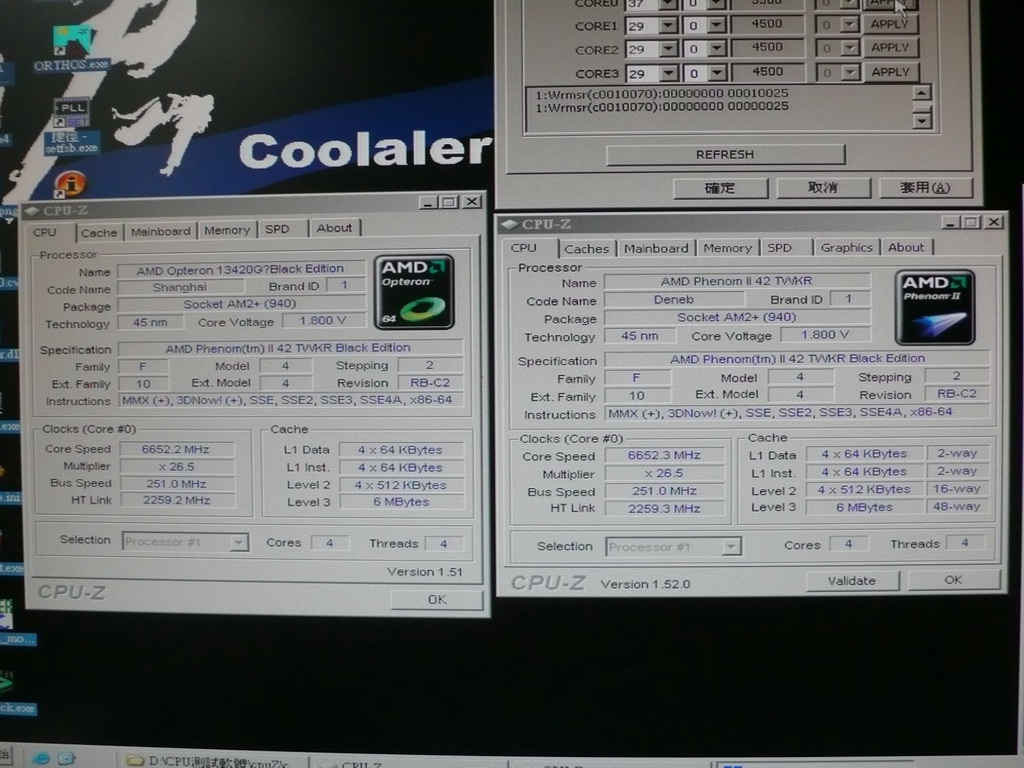1024x768 pixels.
Task: Click HT Link 2259.2 MHz value
Action: point(176,500)
